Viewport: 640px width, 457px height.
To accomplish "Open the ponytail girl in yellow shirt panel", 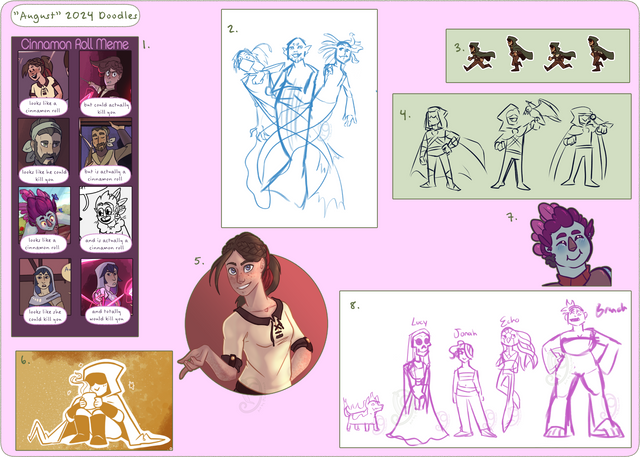I will click(x=43, y=75).
